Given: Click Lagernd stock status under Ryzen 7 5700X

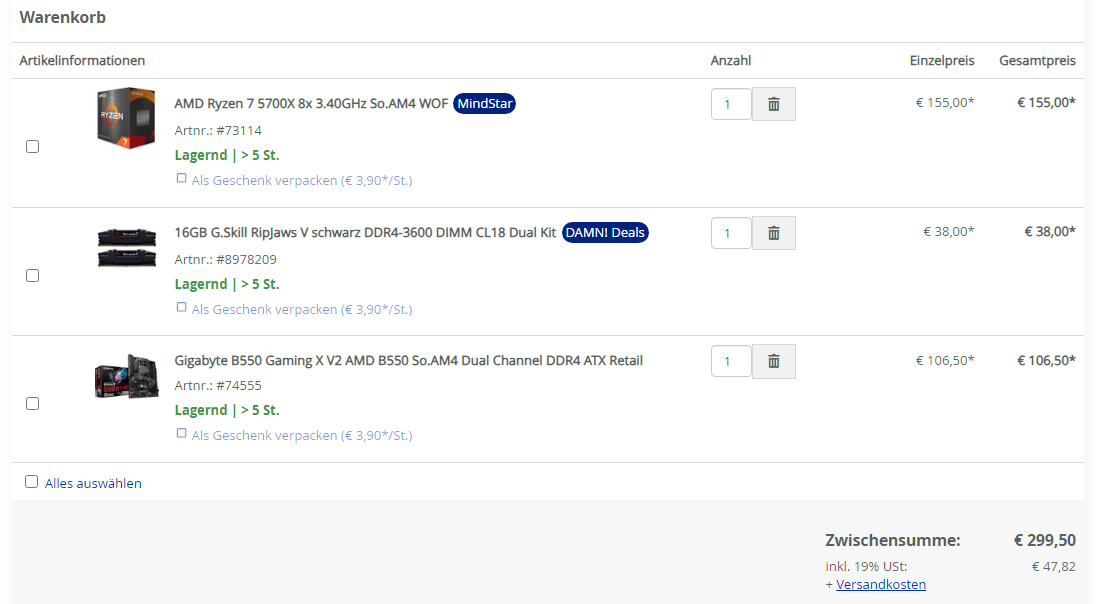Looking at the screenshot, I should coord(227,155).
